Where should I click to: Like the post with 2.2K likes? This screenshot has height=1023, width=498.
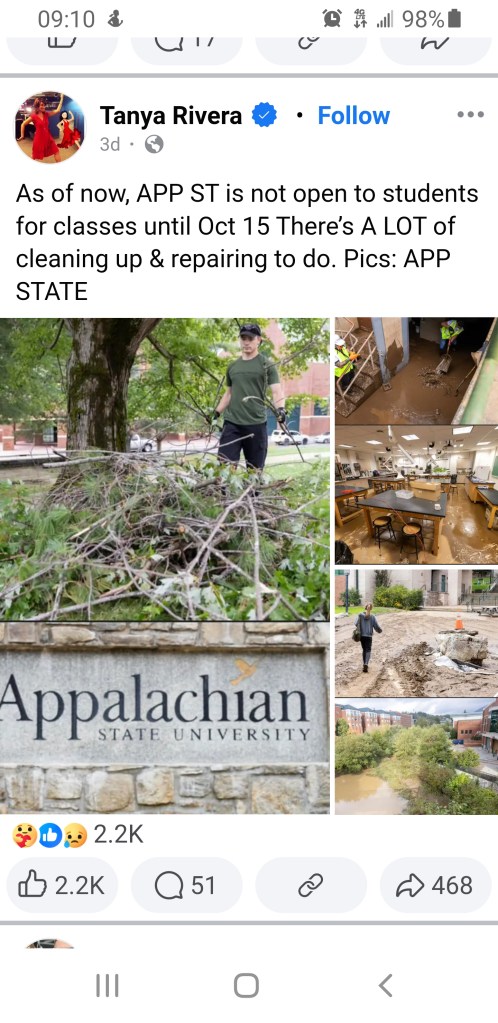[x=62, y=885]
